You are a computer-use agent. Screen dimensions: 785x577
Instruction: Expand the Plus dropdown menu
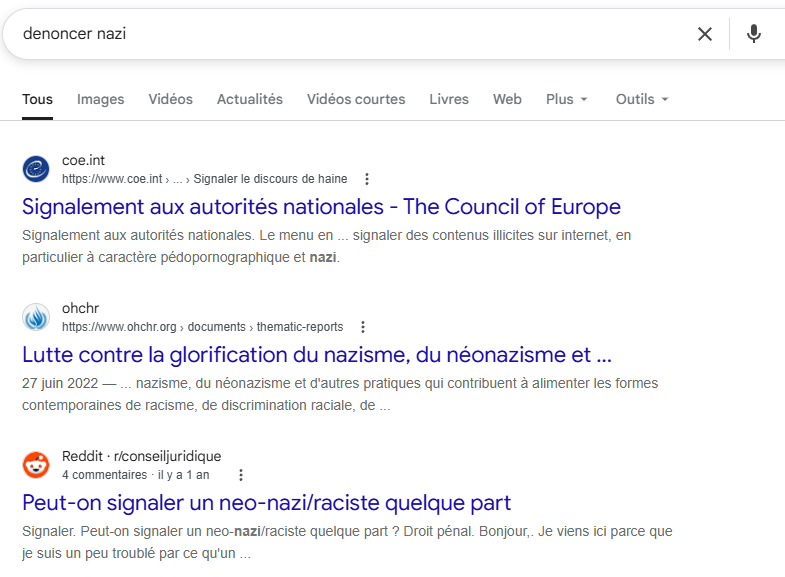point(566,99)
